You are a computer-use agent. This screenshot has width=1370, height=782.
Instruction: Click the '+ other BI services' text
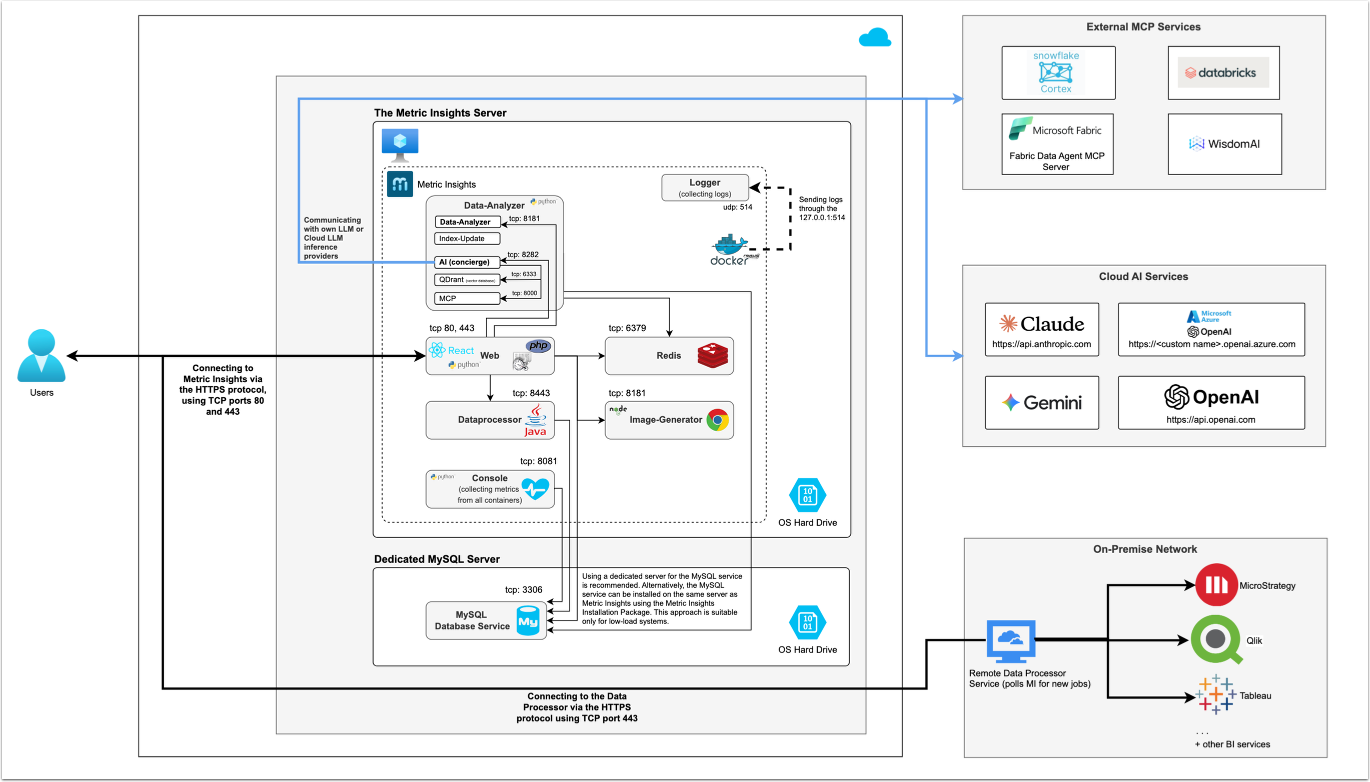[1232, 744]
